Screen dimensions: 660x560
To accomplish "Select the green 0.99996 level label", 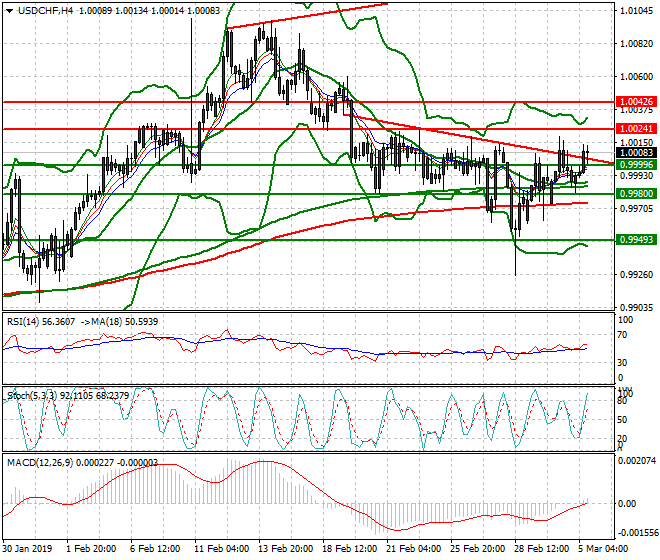I will pos(636,165).
